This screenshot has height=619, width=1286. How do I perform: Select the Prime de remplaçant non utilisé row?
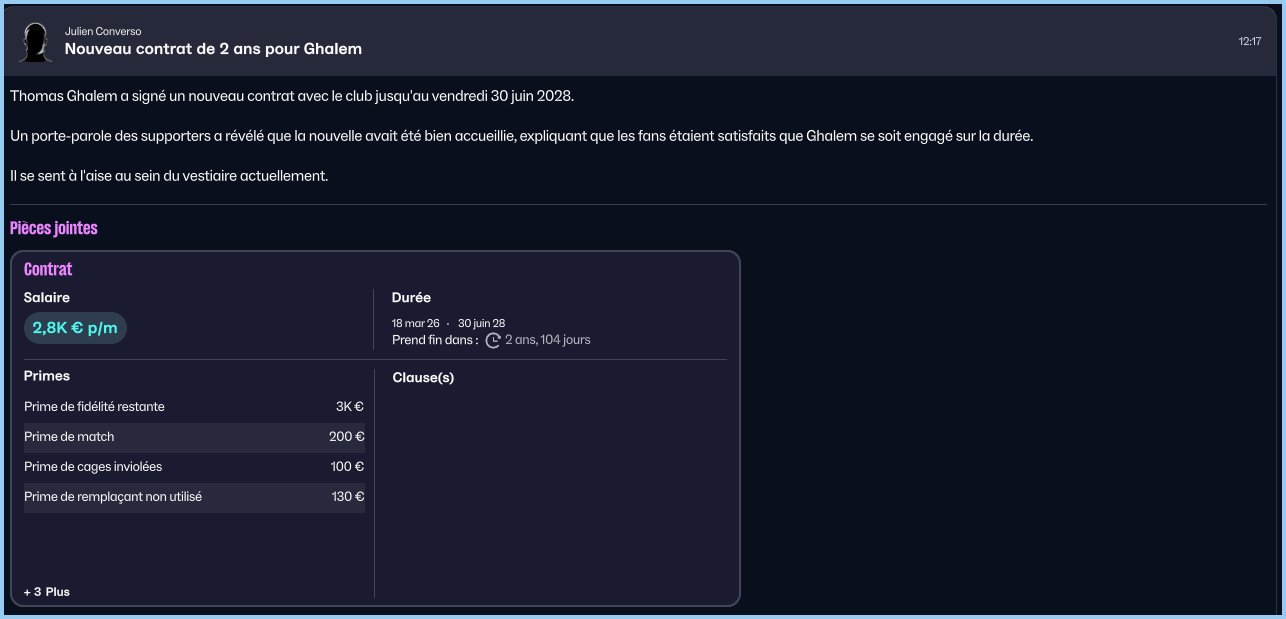(194, 497)
